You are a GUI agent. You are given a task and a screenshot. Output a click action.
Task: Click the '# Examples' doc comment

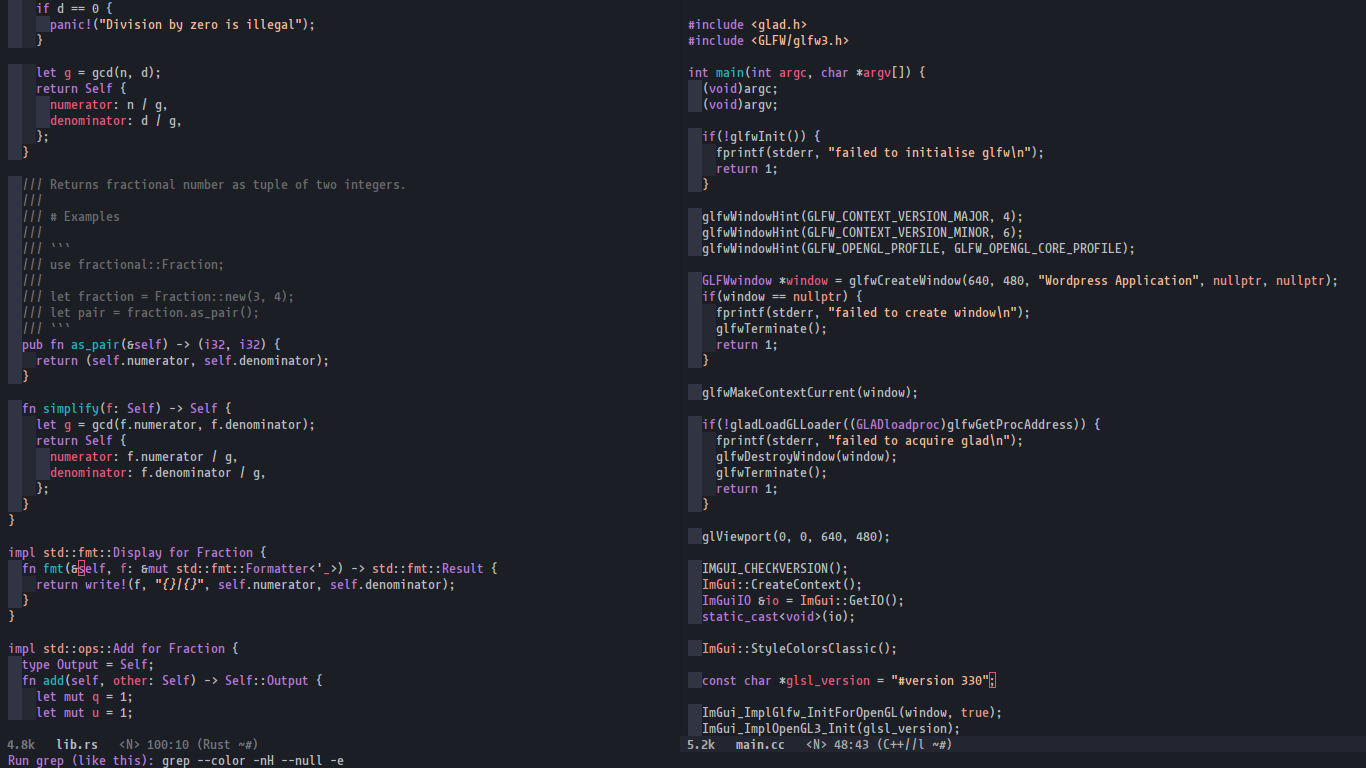coord(70,217)
